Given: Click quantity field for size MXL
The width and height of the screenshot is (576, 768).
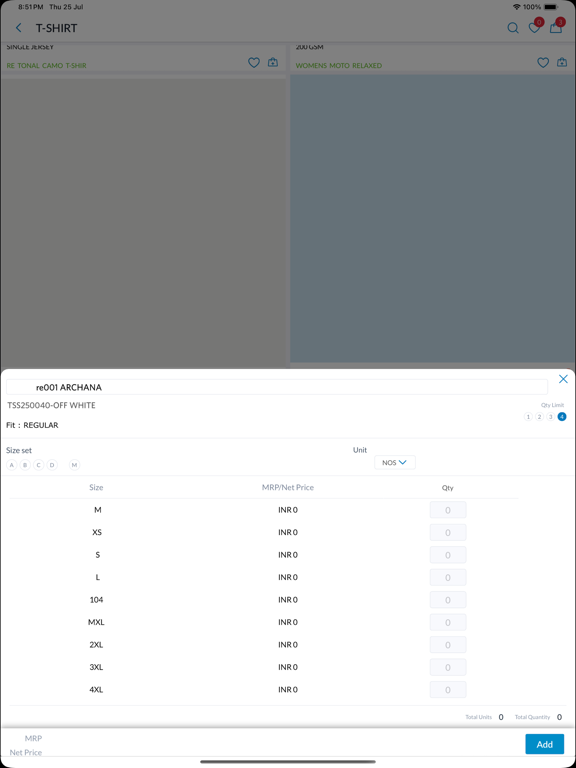Looking at the screenshot, I should click(x=448, y=623).
